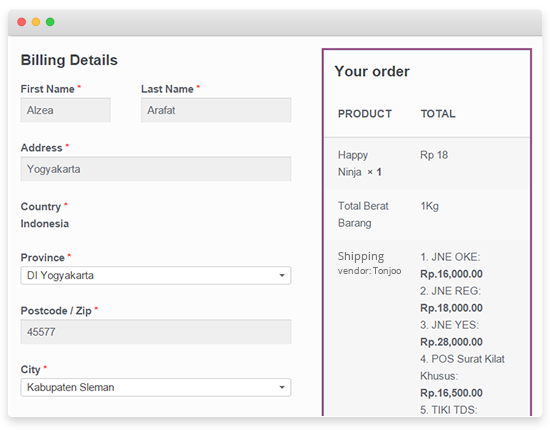Open the Province dropdown arrow
Viewport: 550px width, 430px height.
click(x=282, y=275)
